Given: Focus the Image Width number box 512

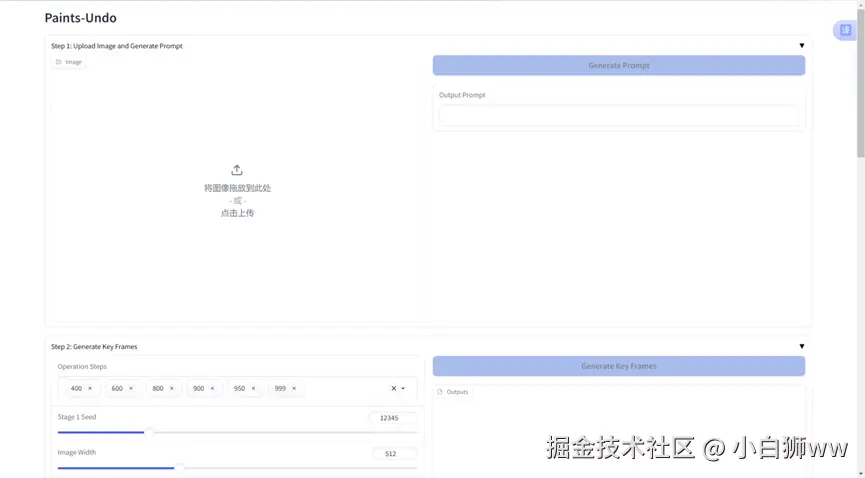Looking at the screenshot, I should 394,454.
